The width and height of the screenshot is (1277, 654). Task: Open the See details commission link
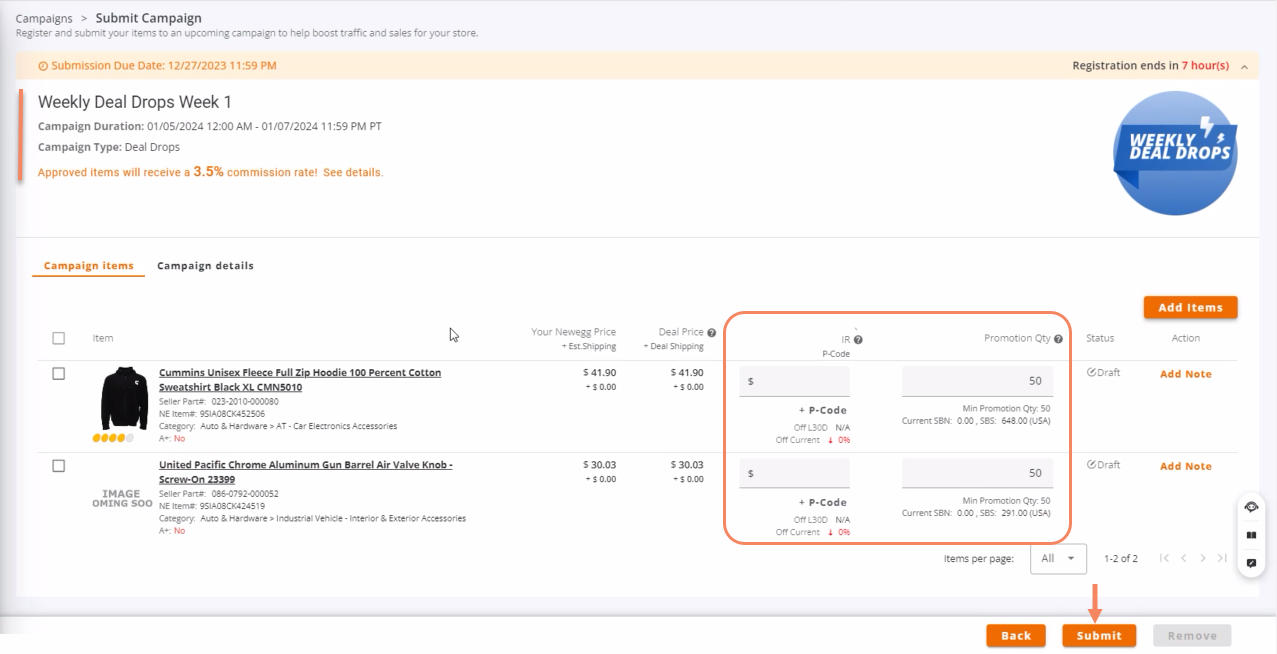pyautogui.click(x=353, y=172)
